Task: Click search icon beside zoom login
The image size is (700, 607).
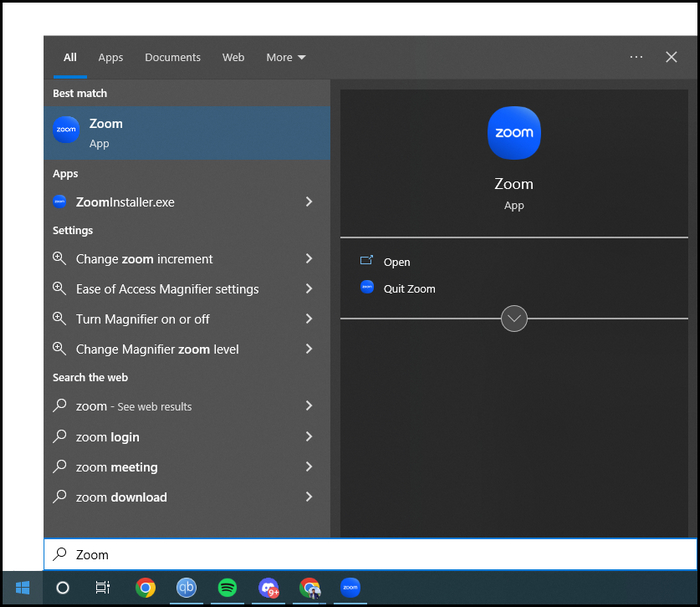Action: [59, 436]
